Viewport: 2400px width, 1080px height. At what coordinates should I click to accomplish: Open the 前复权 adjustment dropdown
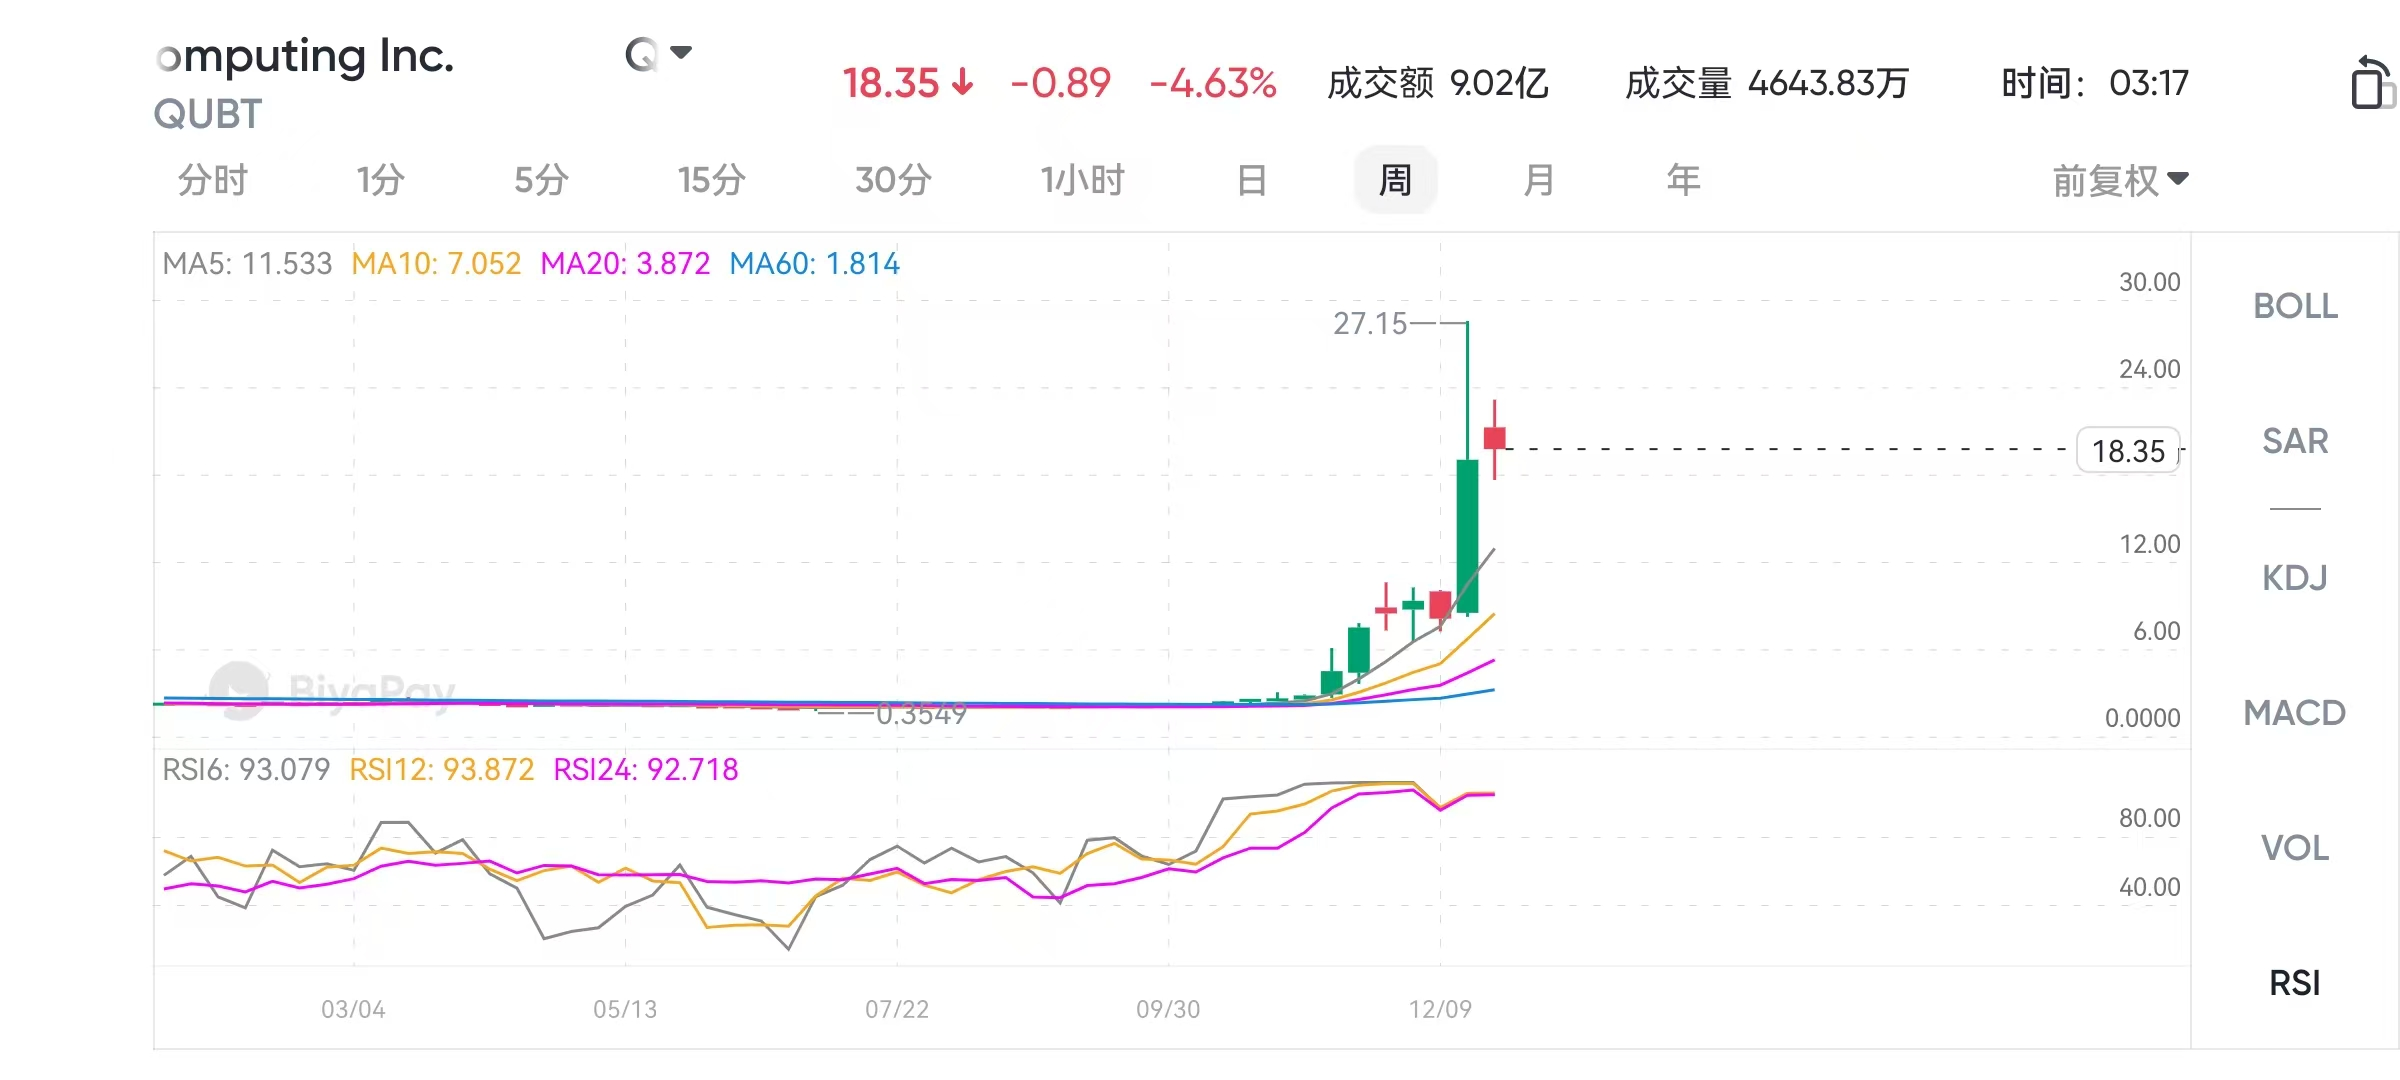[x=2120, y=181]
